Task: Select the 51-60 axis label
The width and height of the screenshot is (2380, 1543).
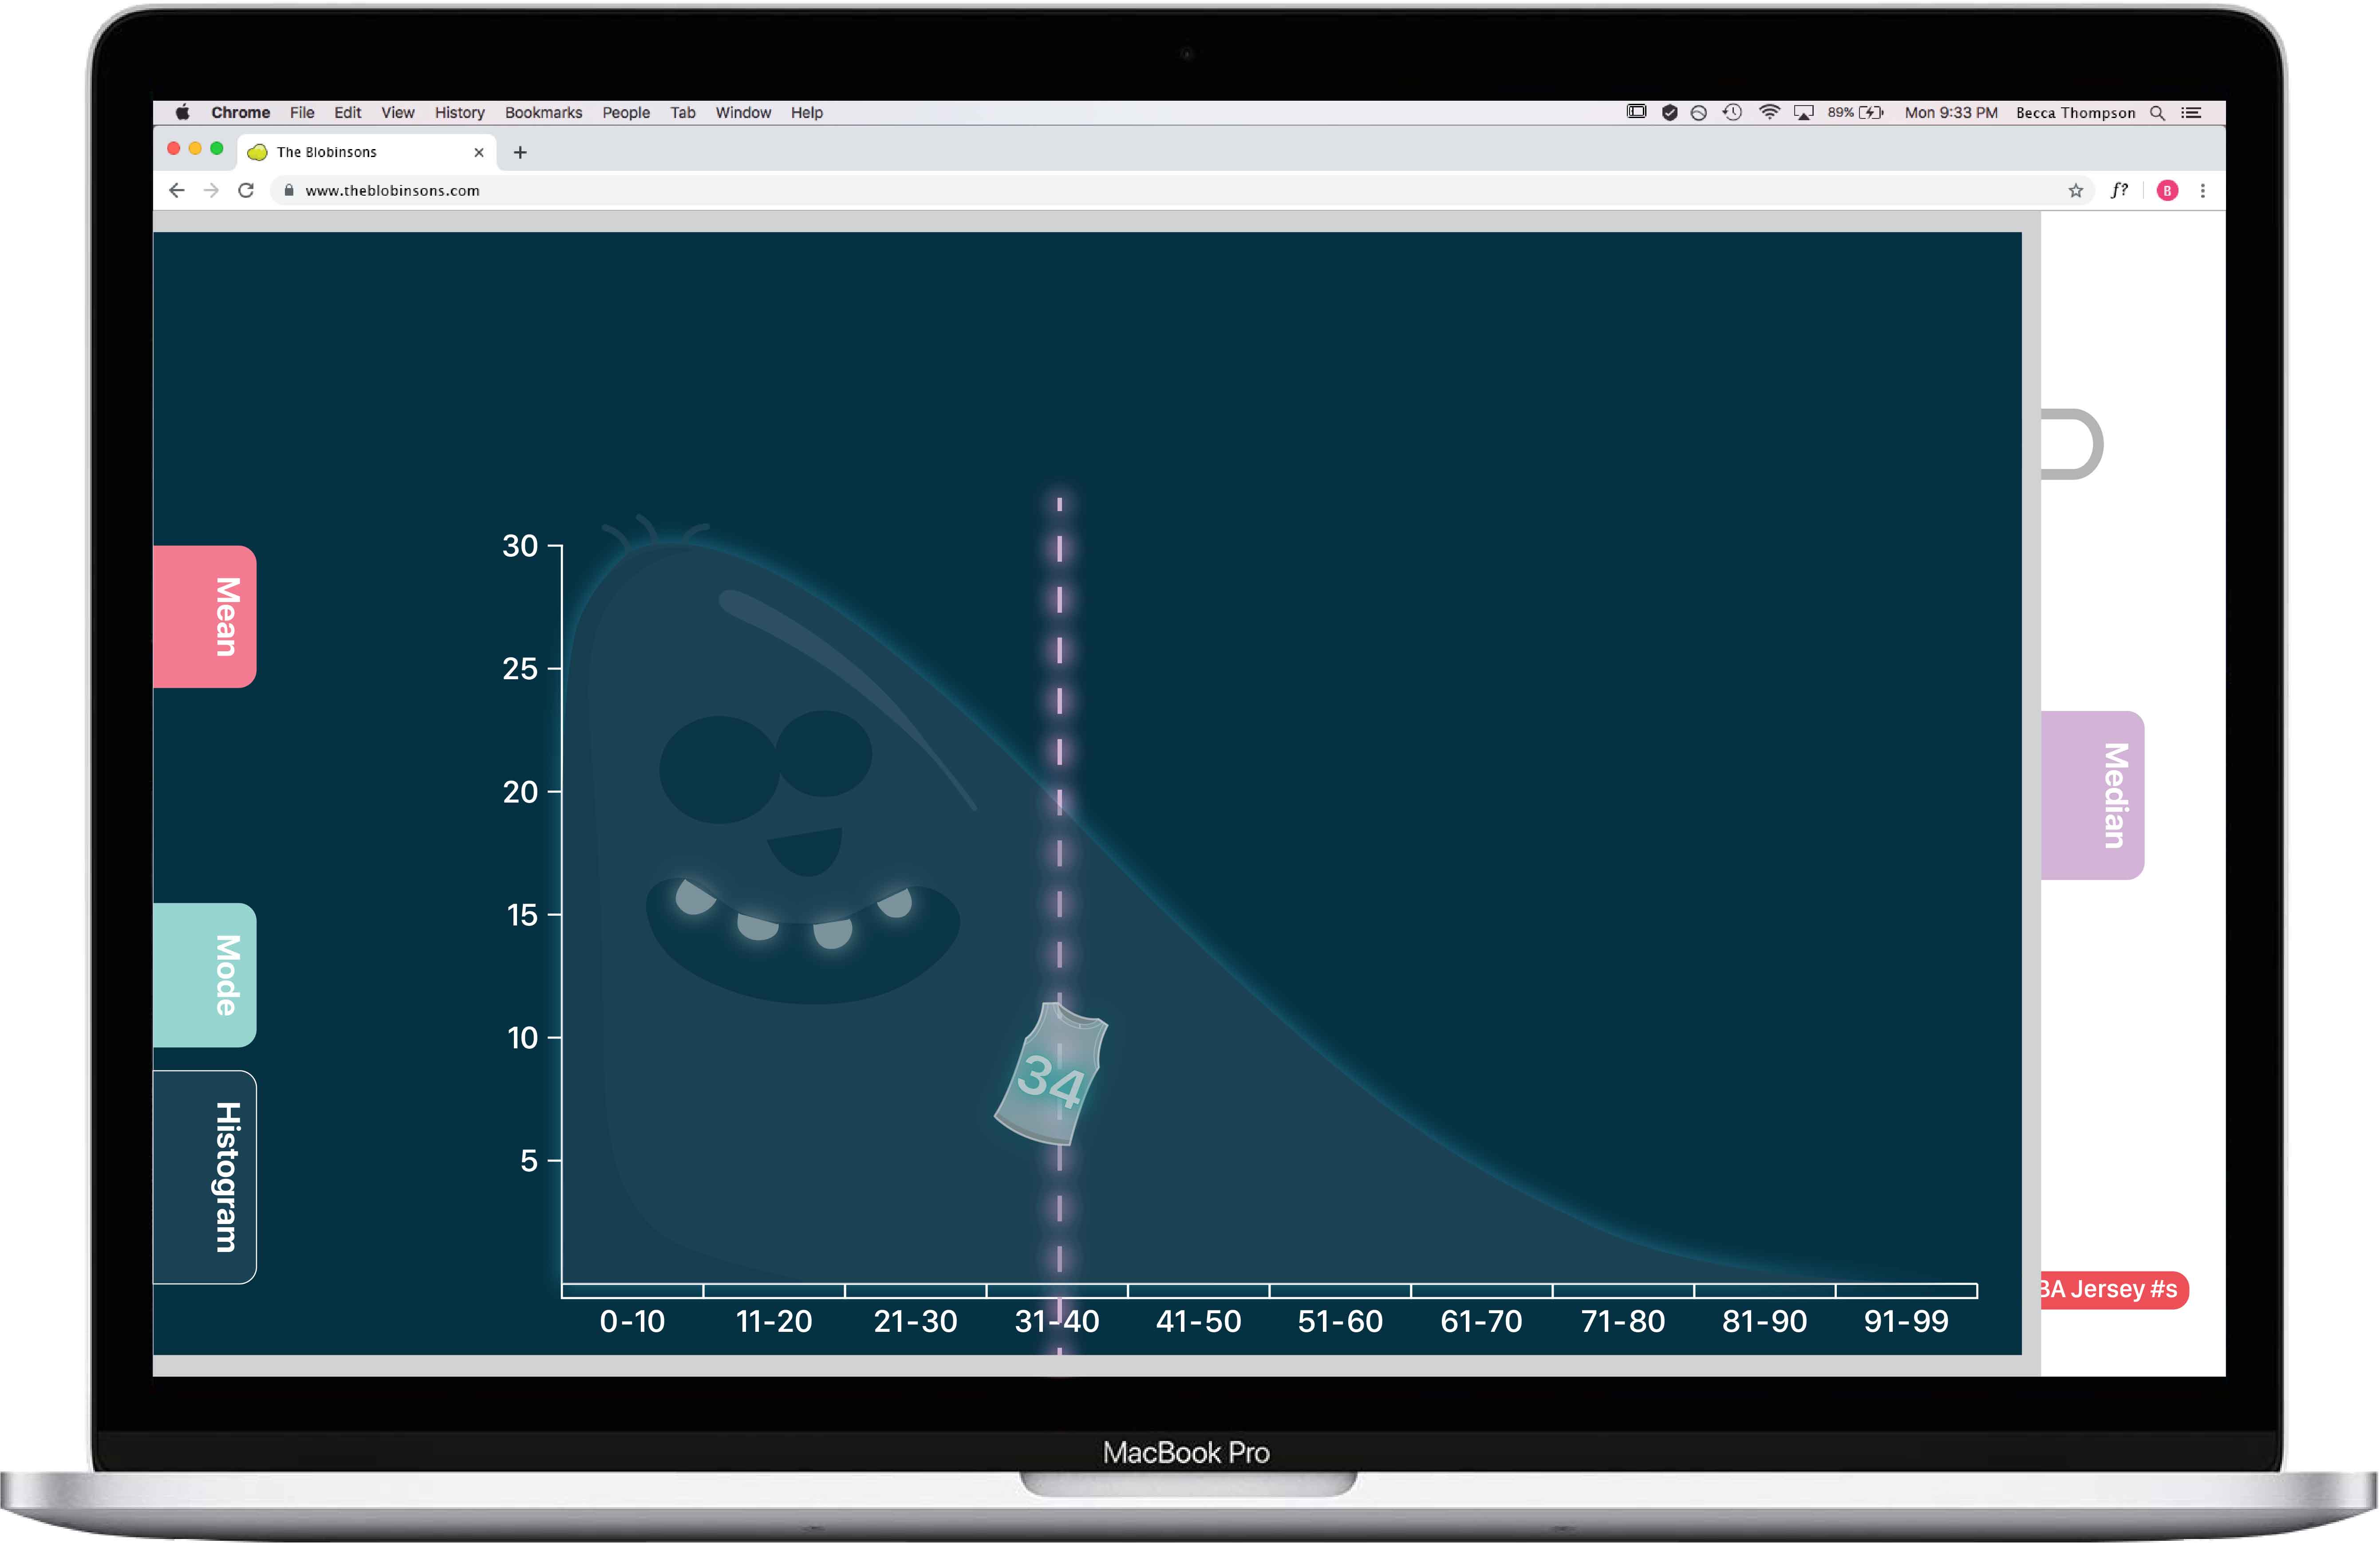Action: (x=1340, y=1321)
